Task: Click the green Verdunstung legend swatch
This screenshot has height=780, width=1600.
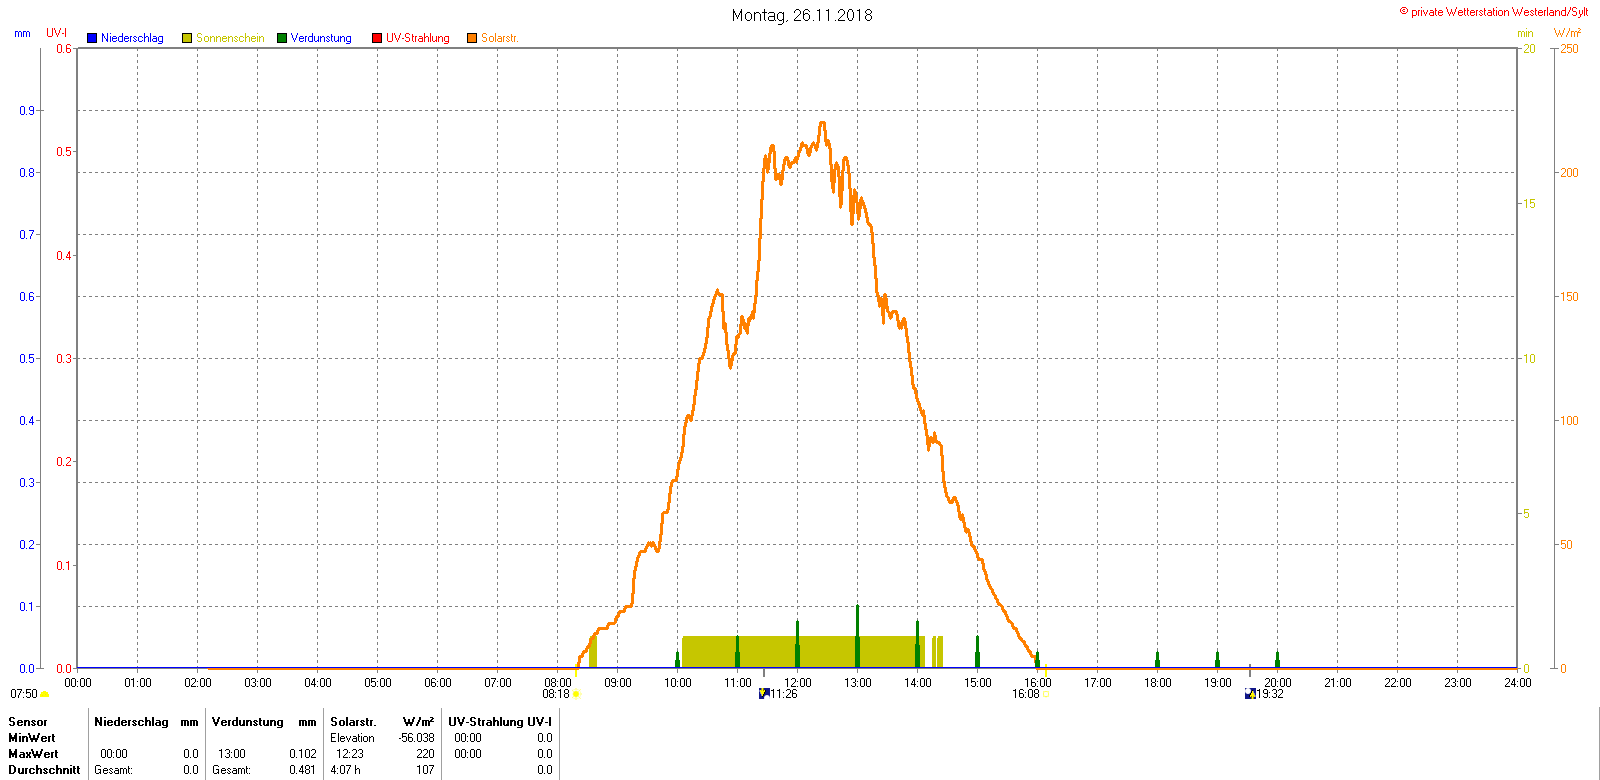Action: click(x=282, y=38)
